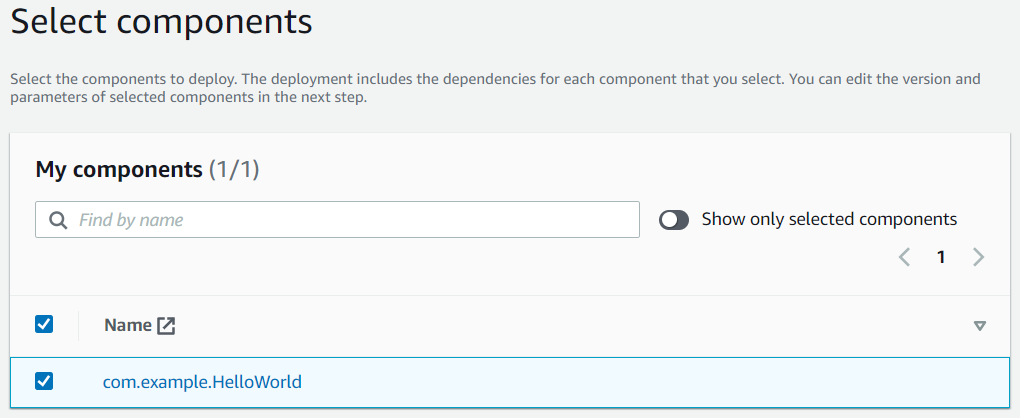The image size is (1020, 418).
Task: Select the HelloWorld row's empty area
Action: (x=651, y=382)
